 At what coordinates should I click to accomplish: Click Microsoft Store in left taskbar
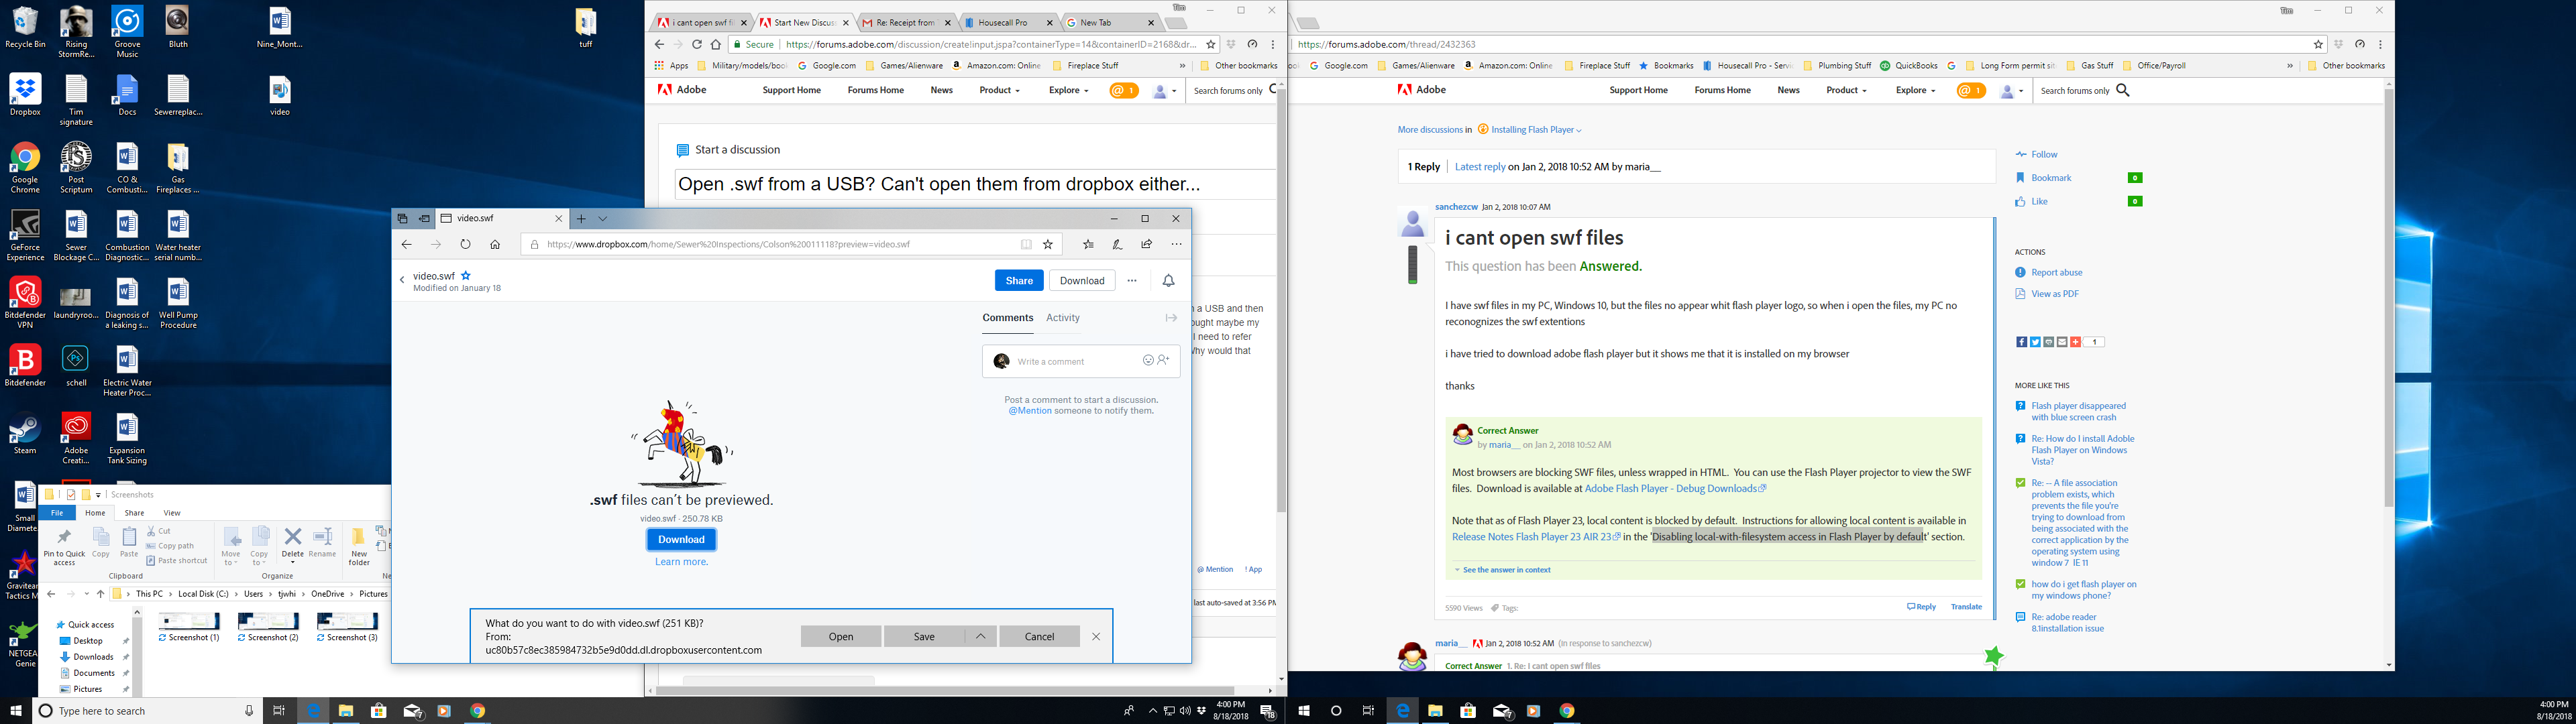point(378,711)
